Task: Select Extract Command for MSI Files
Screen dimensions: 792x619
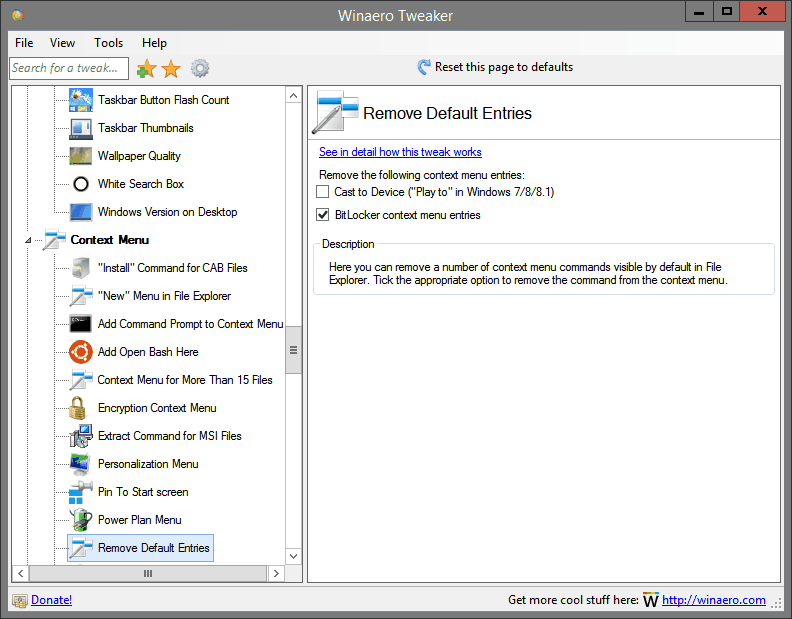Action: coord(170,436)
